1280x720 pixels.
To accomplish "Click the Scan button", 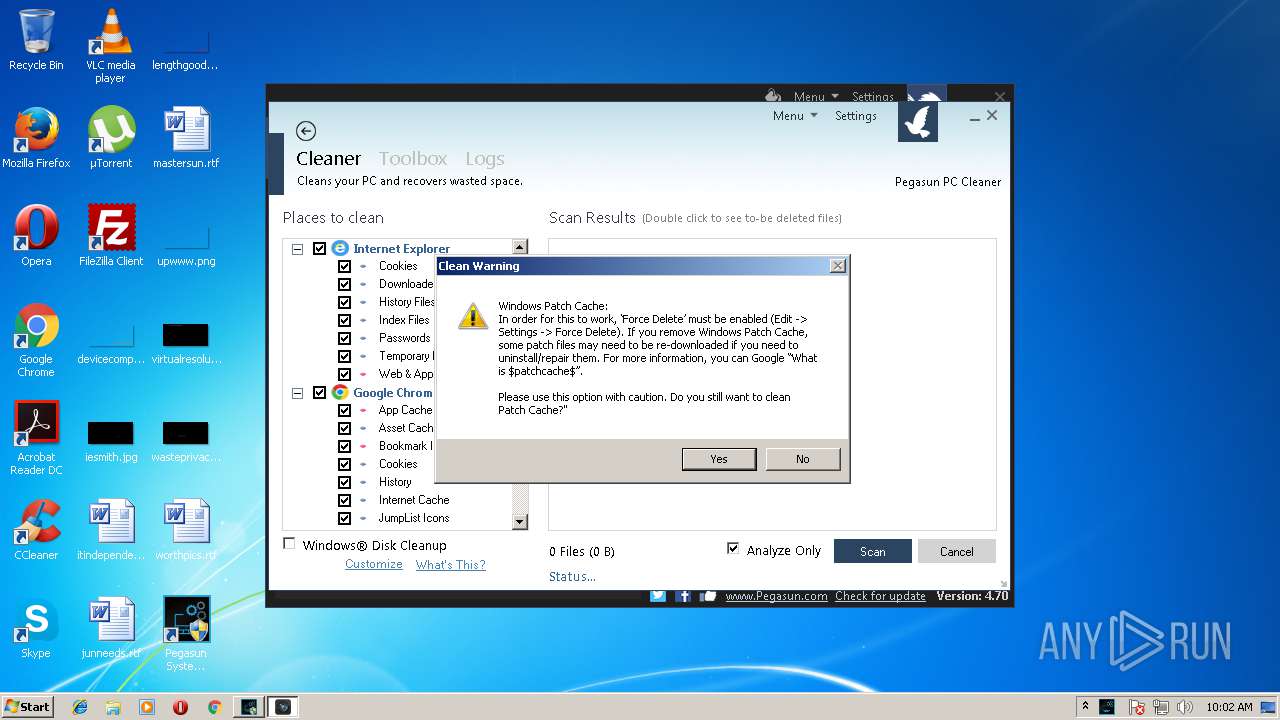I will 873,551.
